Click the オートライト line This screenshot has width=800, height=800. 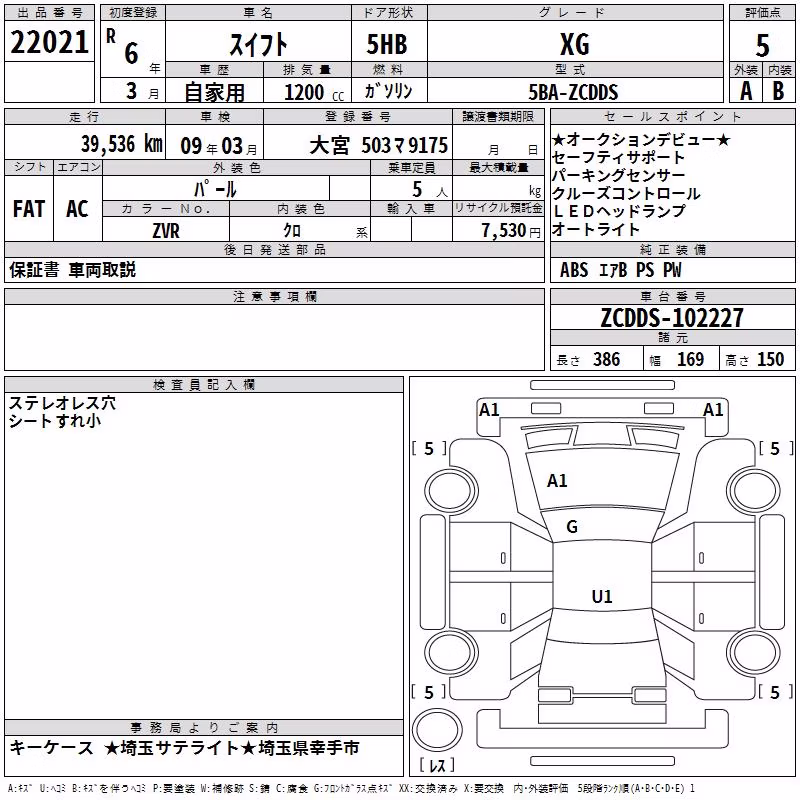coord(595,229)
